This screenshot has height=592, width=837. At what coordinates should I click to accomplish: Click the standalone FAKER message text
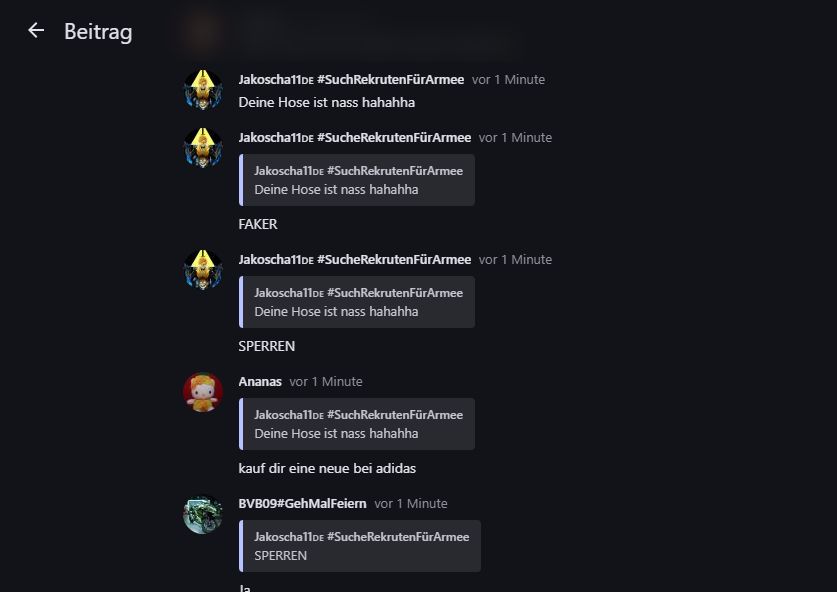[x=258, y=224]
